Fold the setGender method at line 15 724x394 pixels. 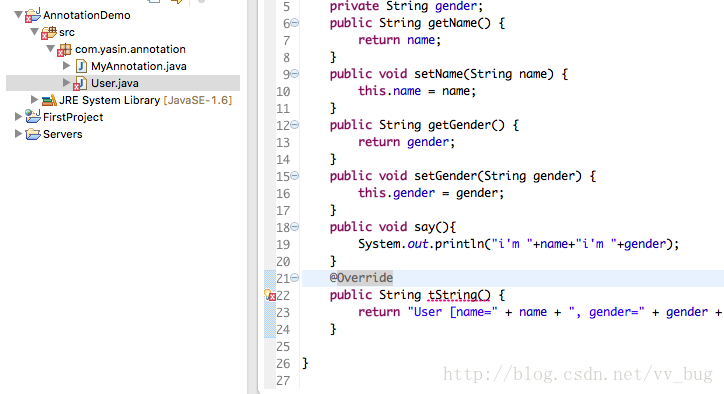295,176
